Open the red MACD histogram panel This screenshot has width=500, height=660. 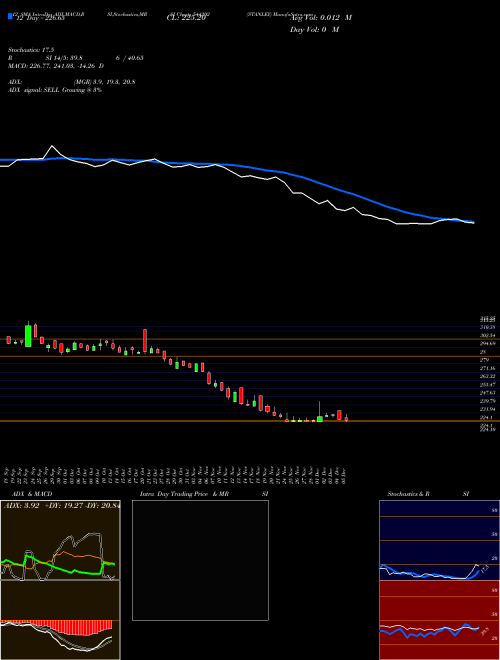60,620
